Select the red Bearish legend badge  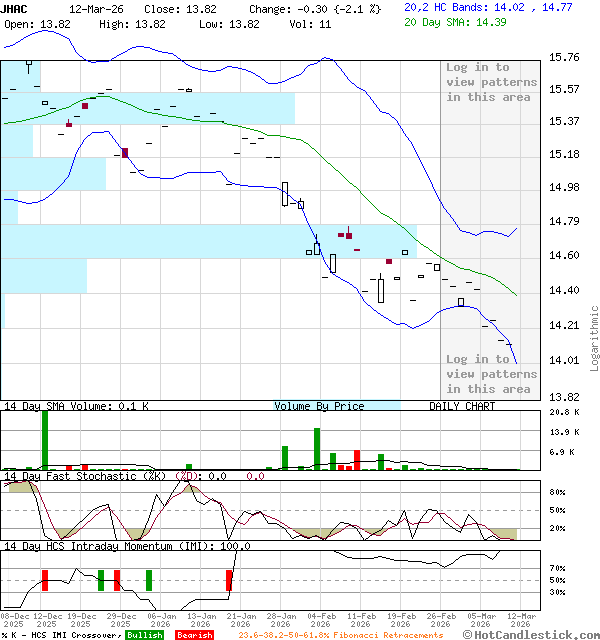194,635
